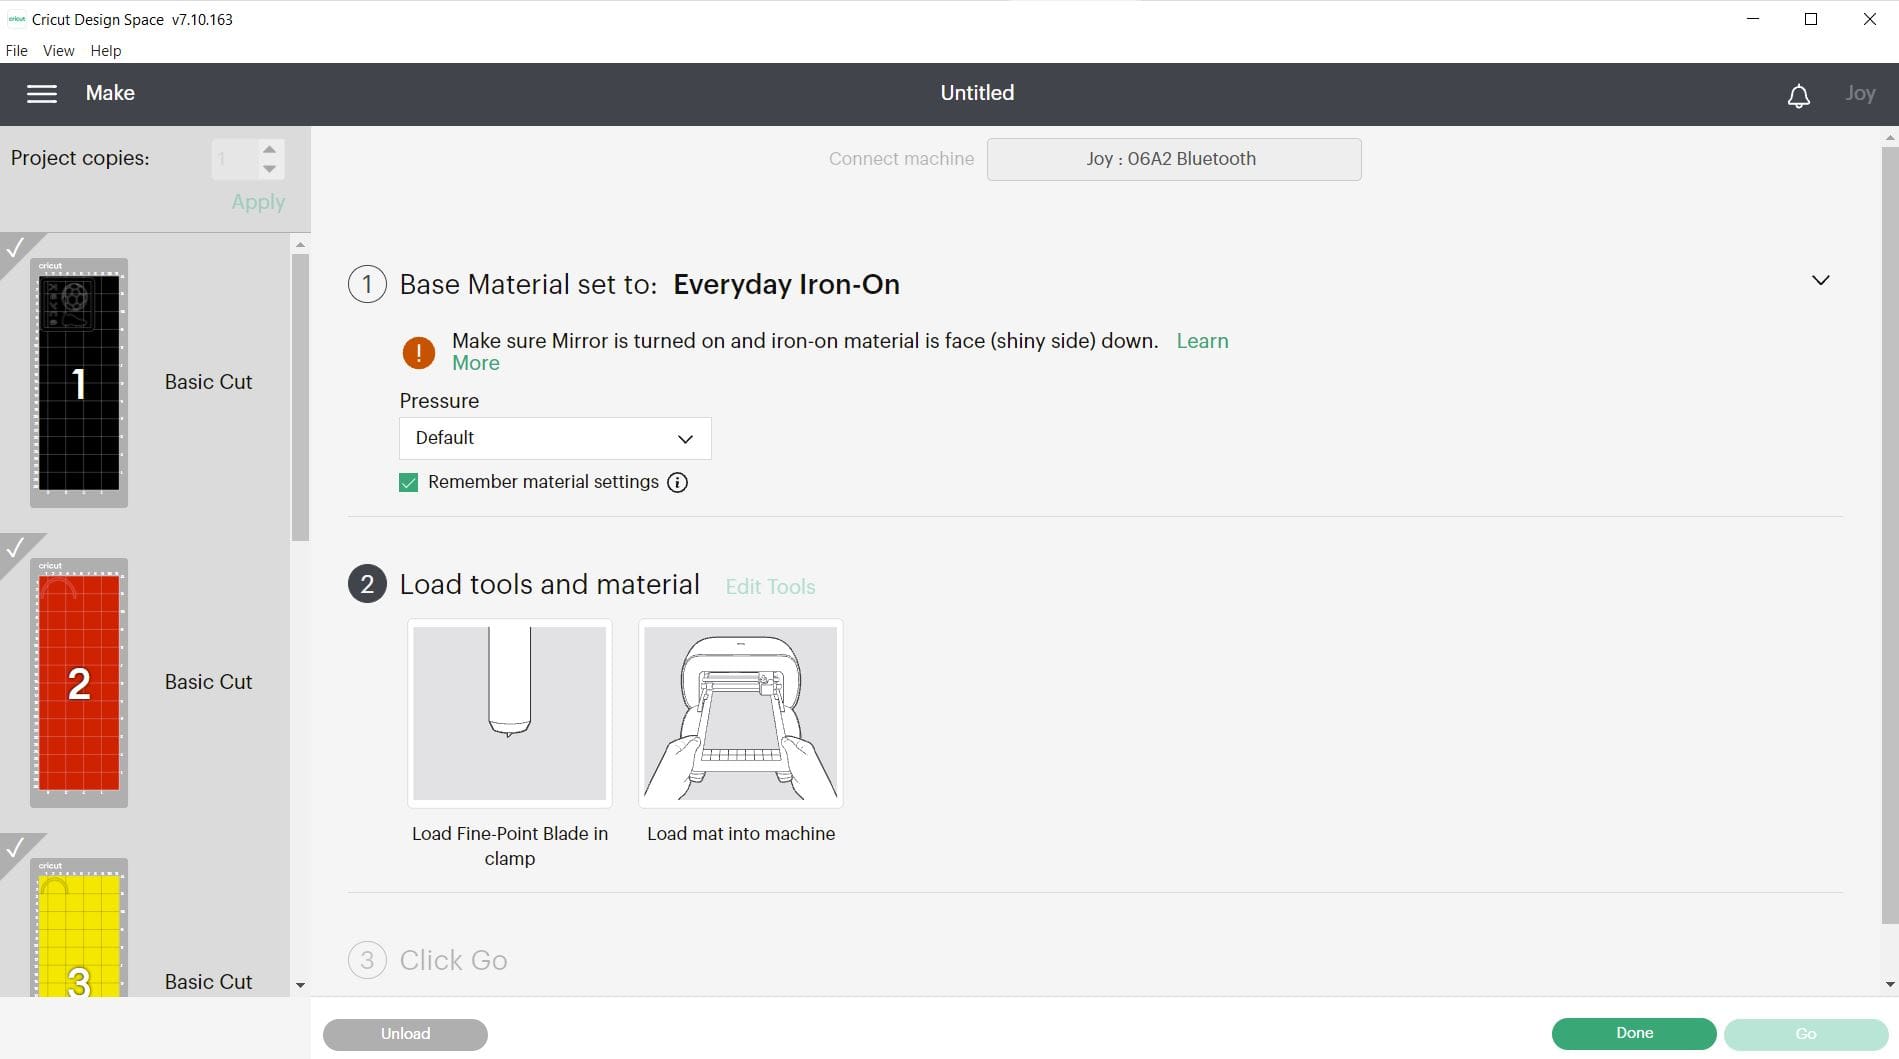1899x1059 pixels.
Task: Click the Everyday Iron-On material name
Action: [786, 285]
